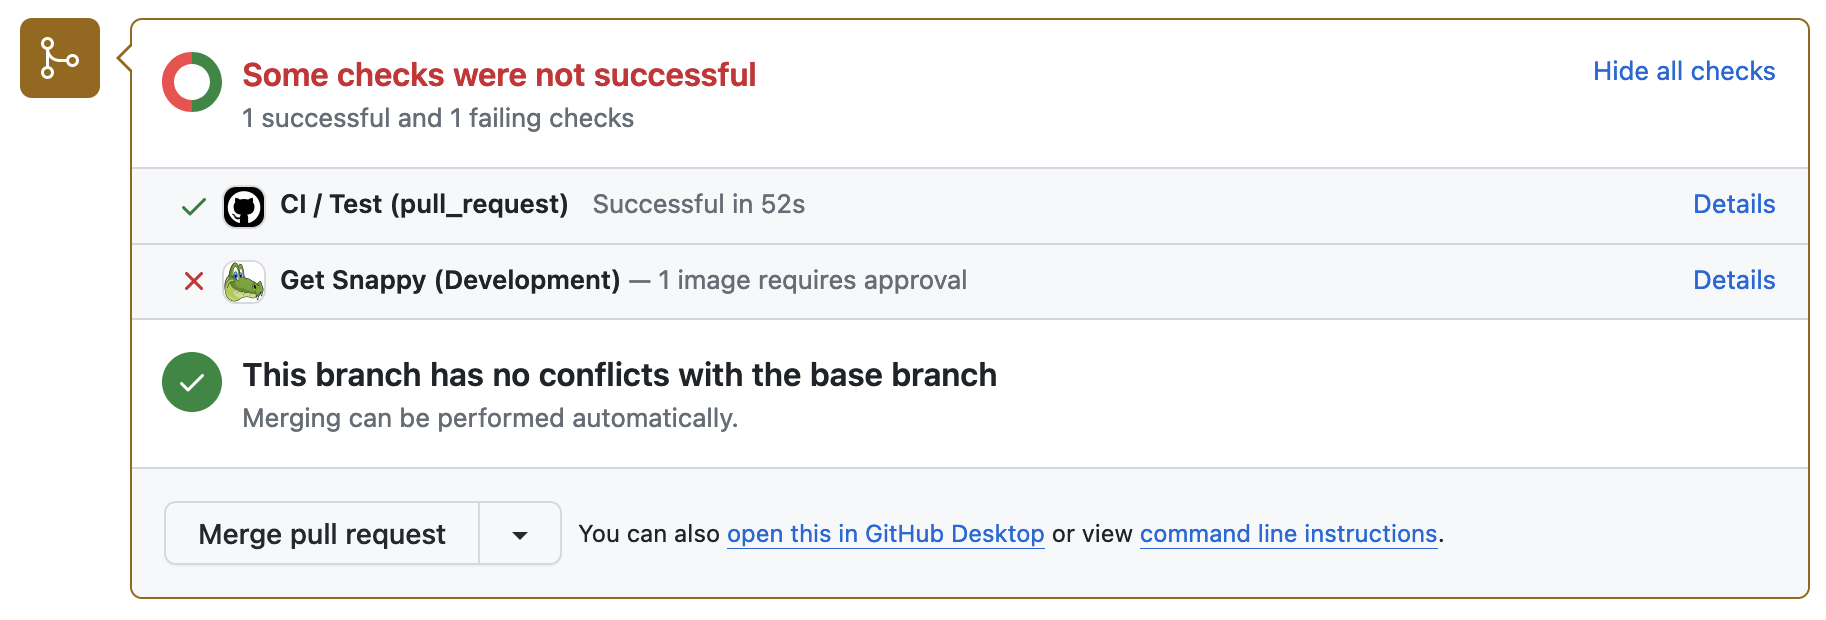Open Details for Get Snappy check

point(1734,280)
